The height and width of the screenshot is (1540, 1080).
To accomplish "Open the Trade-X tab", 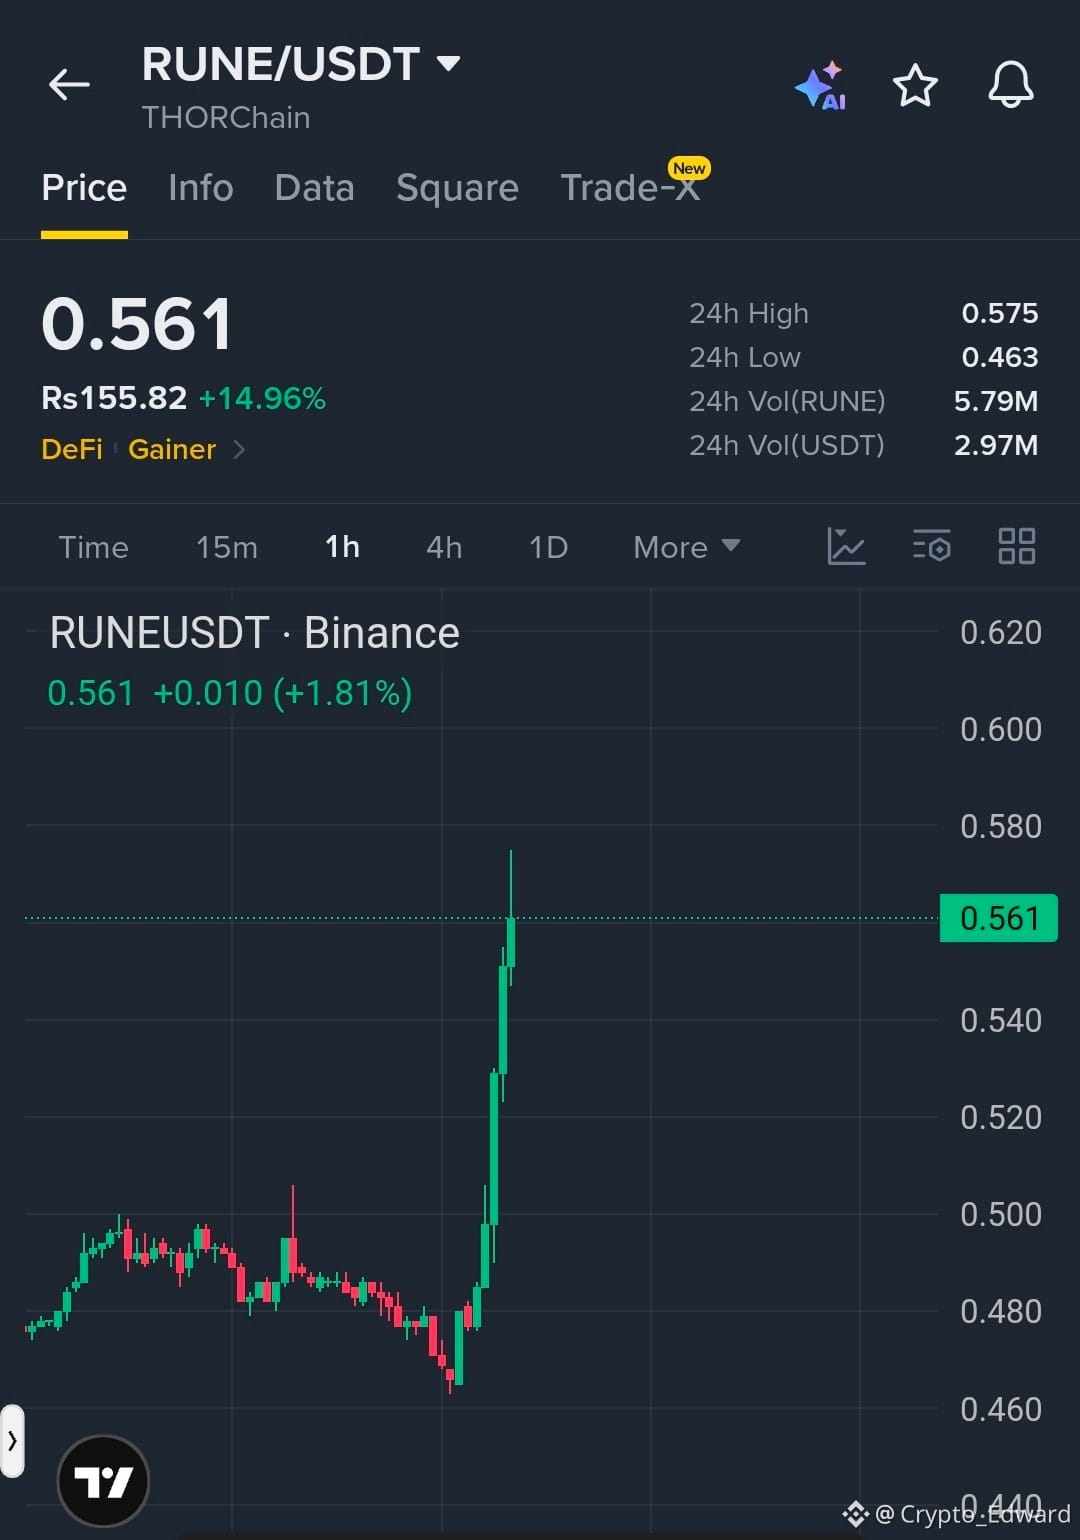I will [x=630, y=188].
